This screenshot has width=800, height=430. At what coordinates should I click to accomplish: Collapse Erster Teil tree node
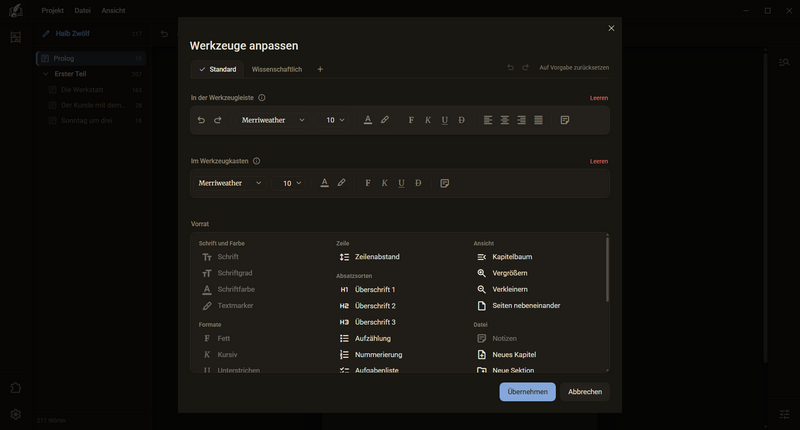tap(46, 74)
